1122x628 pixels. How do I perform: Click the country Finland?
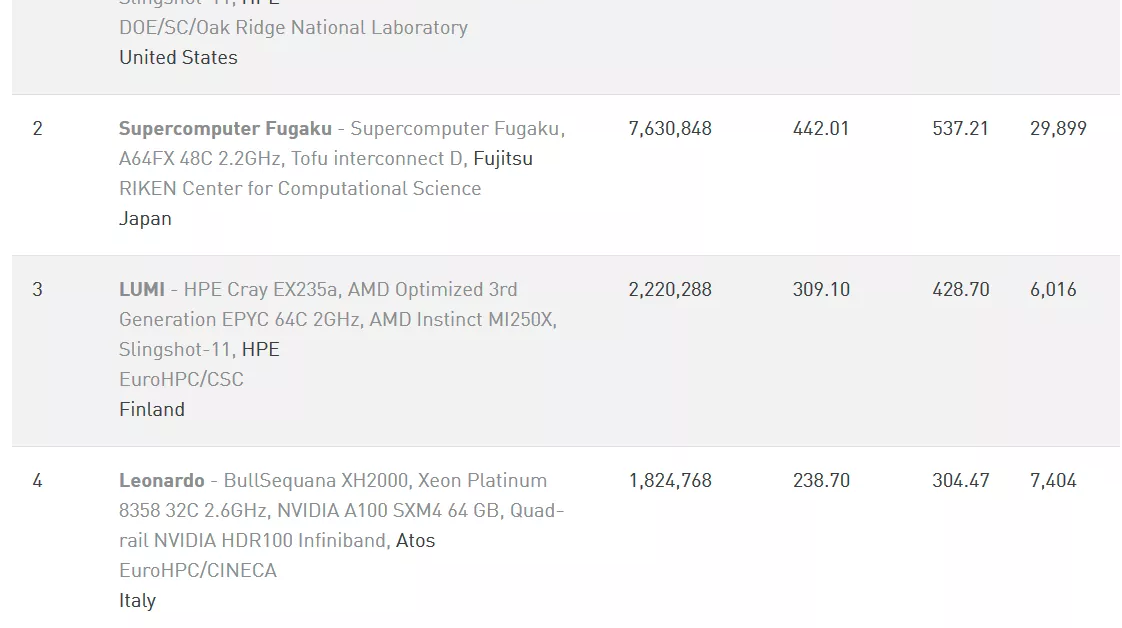point(152,410)
